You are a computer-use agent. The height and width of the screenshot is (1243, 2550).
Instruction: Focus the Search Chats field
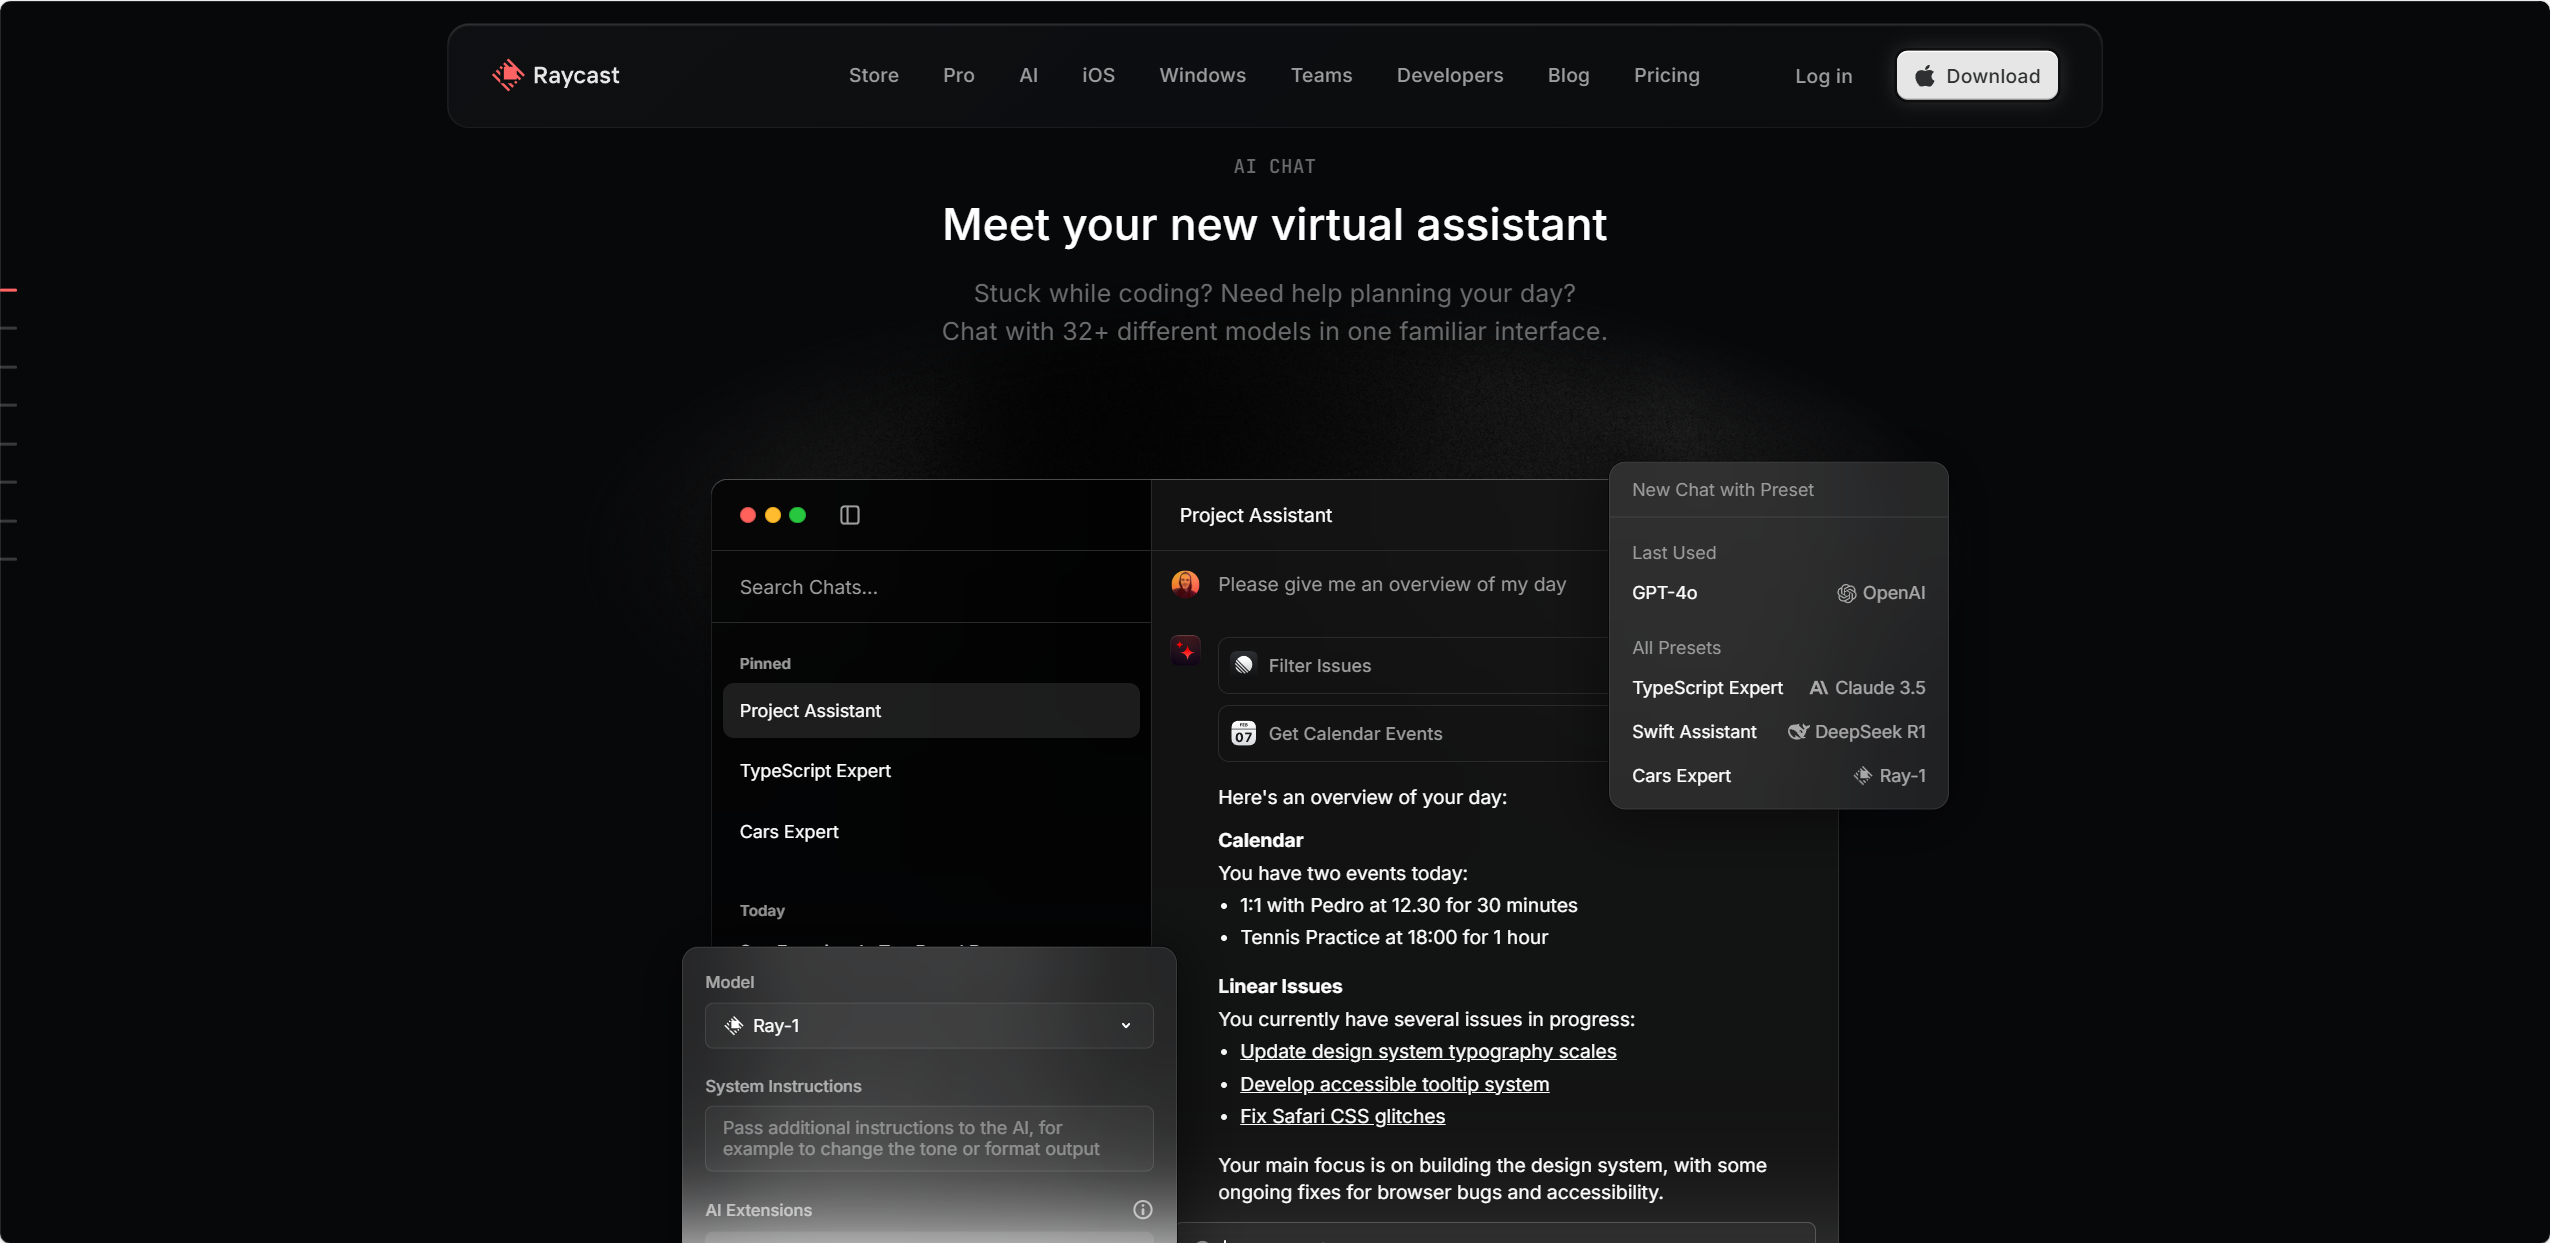pyautogui.click(x=930, y=587)
